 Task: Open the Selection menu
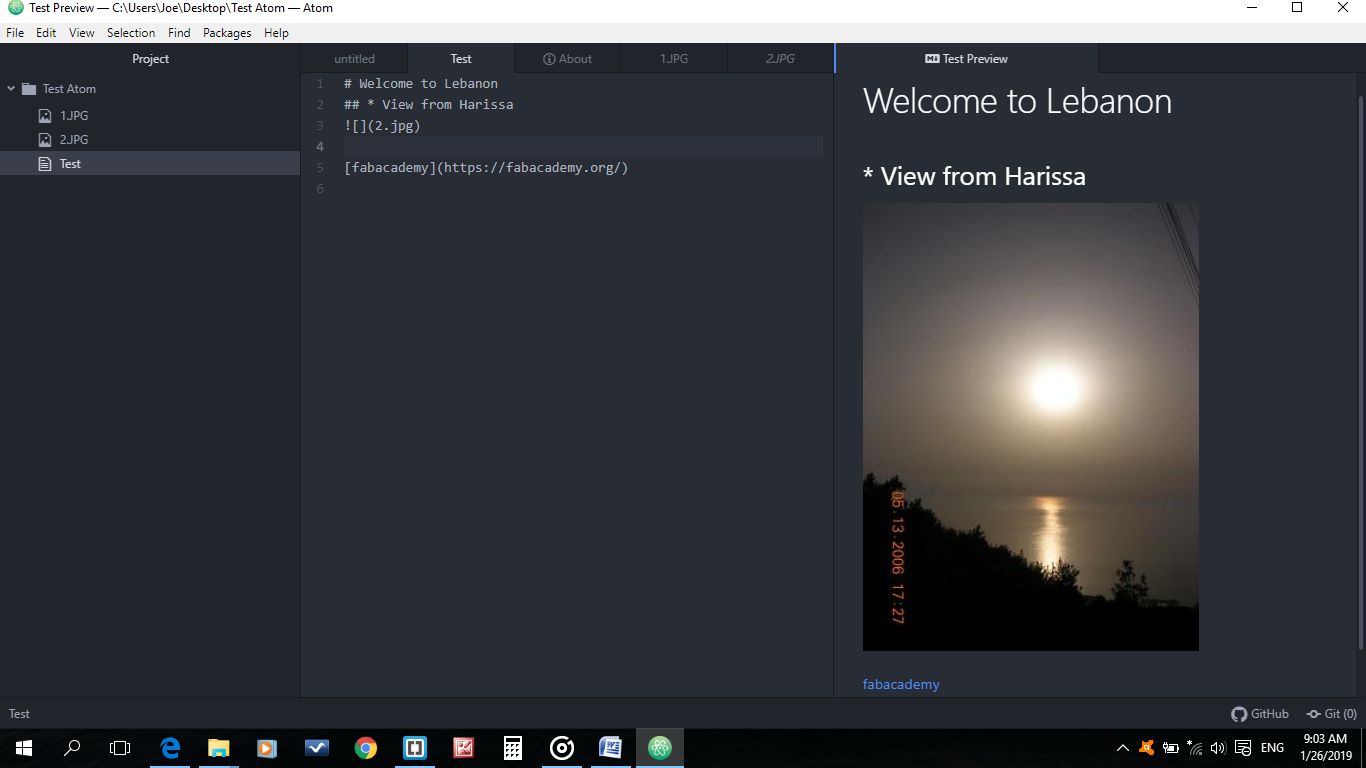point(131,33)
